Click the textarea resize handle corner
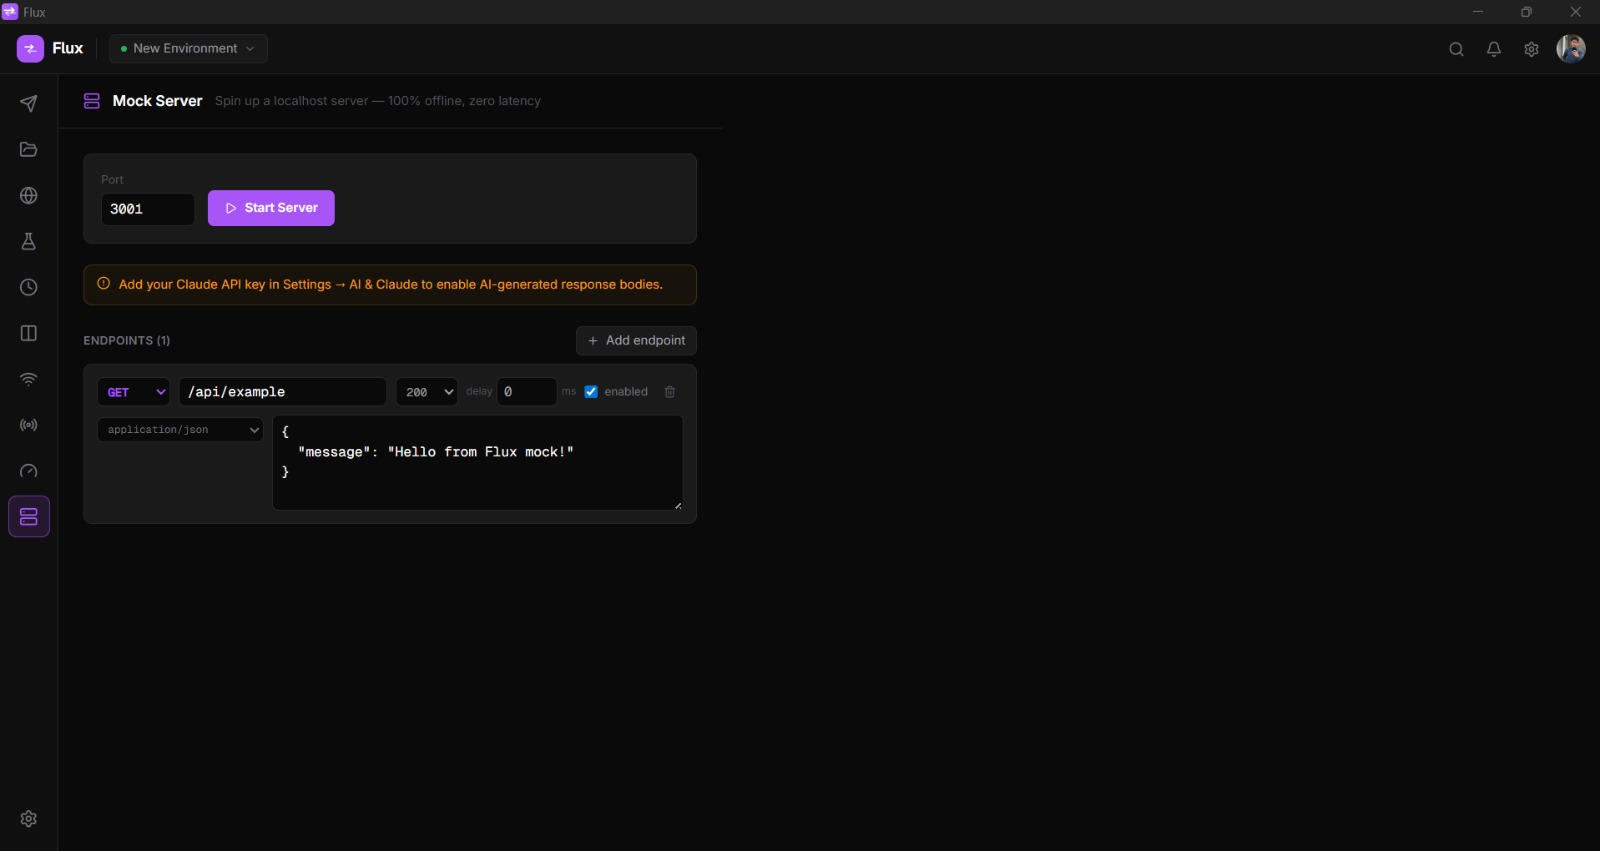Image resolution: width=1600 pixels, height=851 pixels. [678, 505]
